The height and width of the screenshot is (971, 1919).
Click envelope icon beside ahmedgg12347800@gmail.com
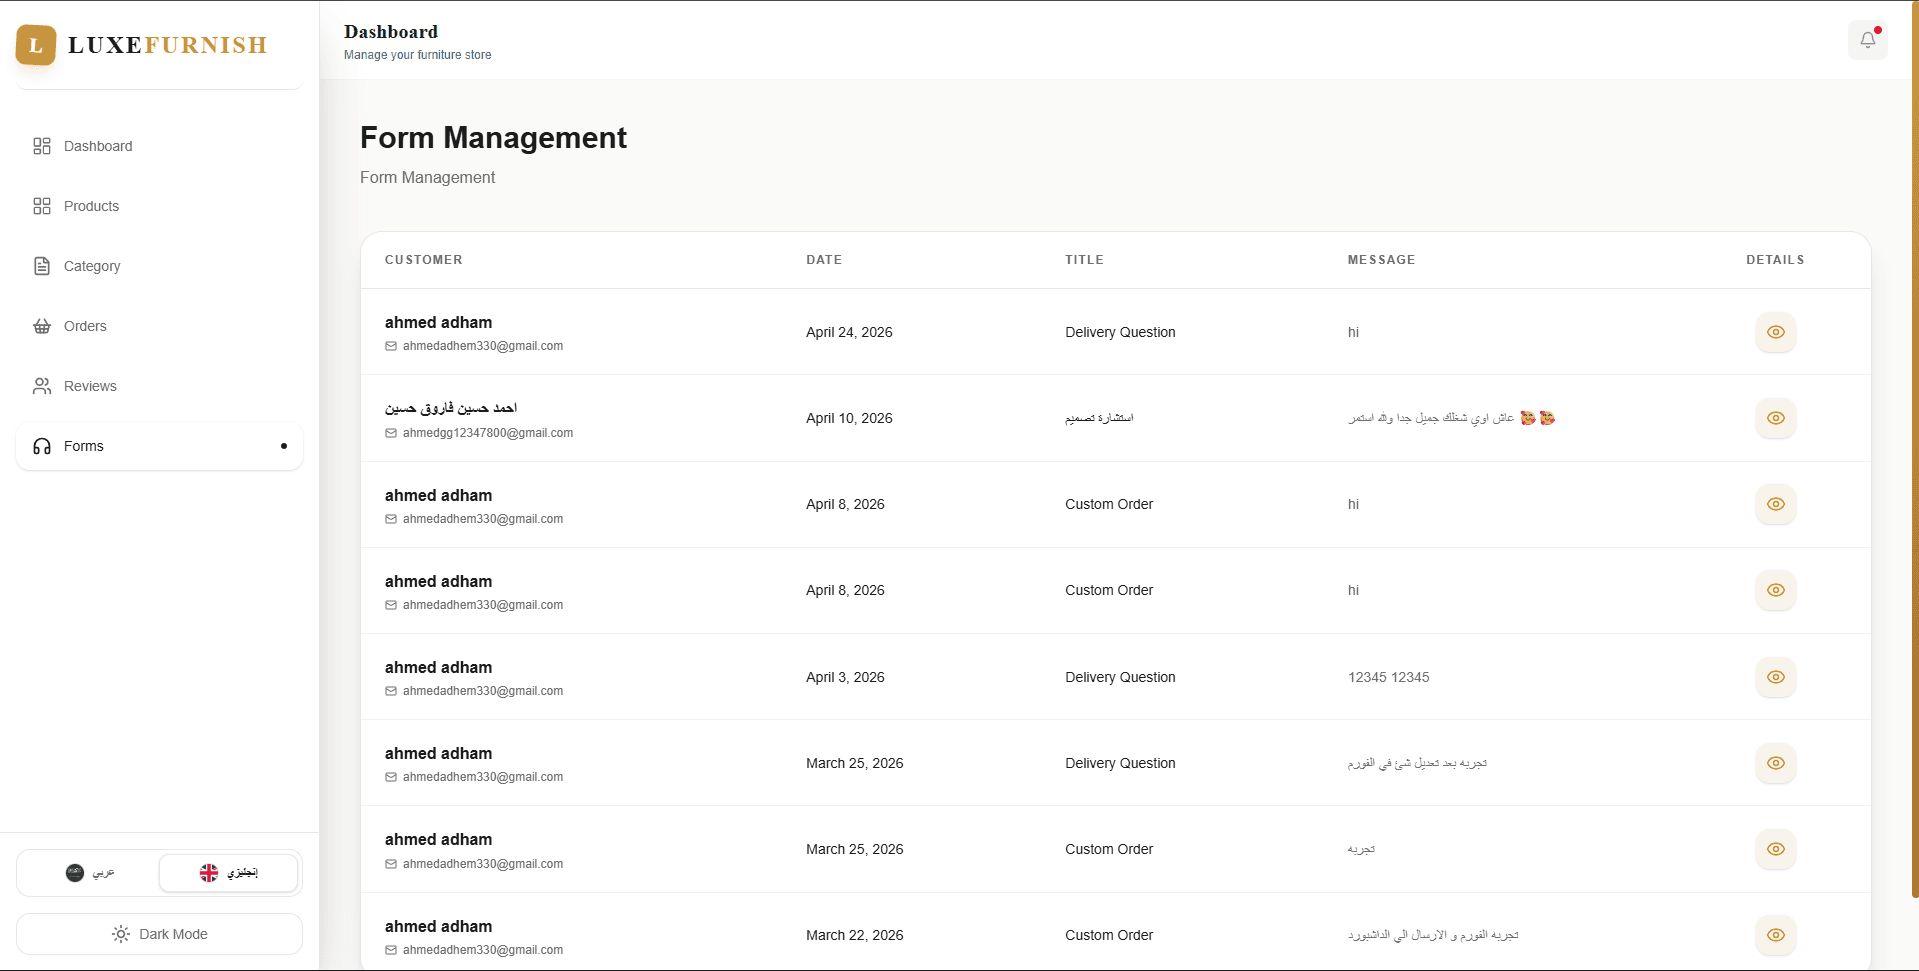(x=391, y=433)
